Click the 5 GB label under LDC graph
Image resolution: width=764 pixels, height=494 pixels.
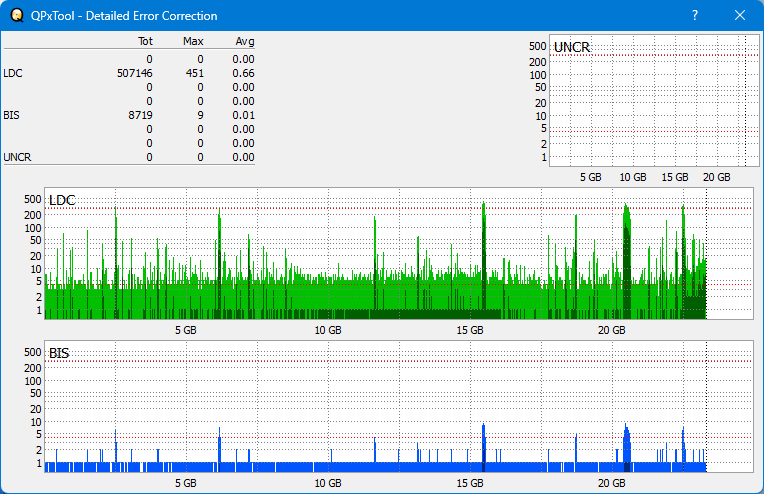tap(186, 330)
